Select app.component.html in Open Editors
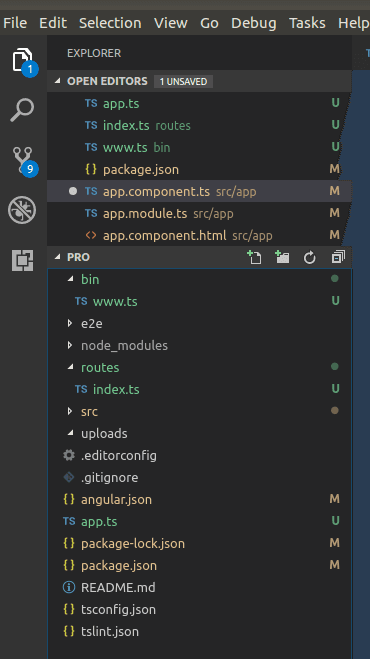 click(199, 235)
